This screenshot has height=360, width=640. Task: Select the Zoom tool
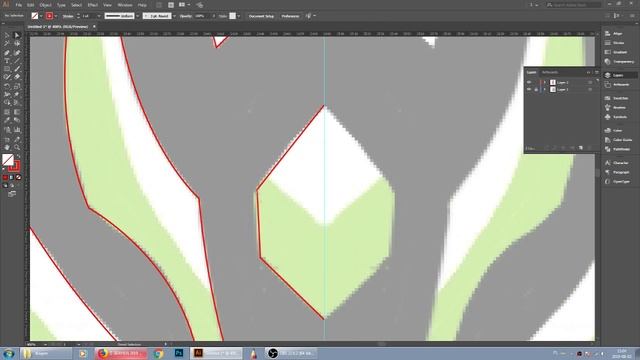pyautogui.click(x=17, y=147)
